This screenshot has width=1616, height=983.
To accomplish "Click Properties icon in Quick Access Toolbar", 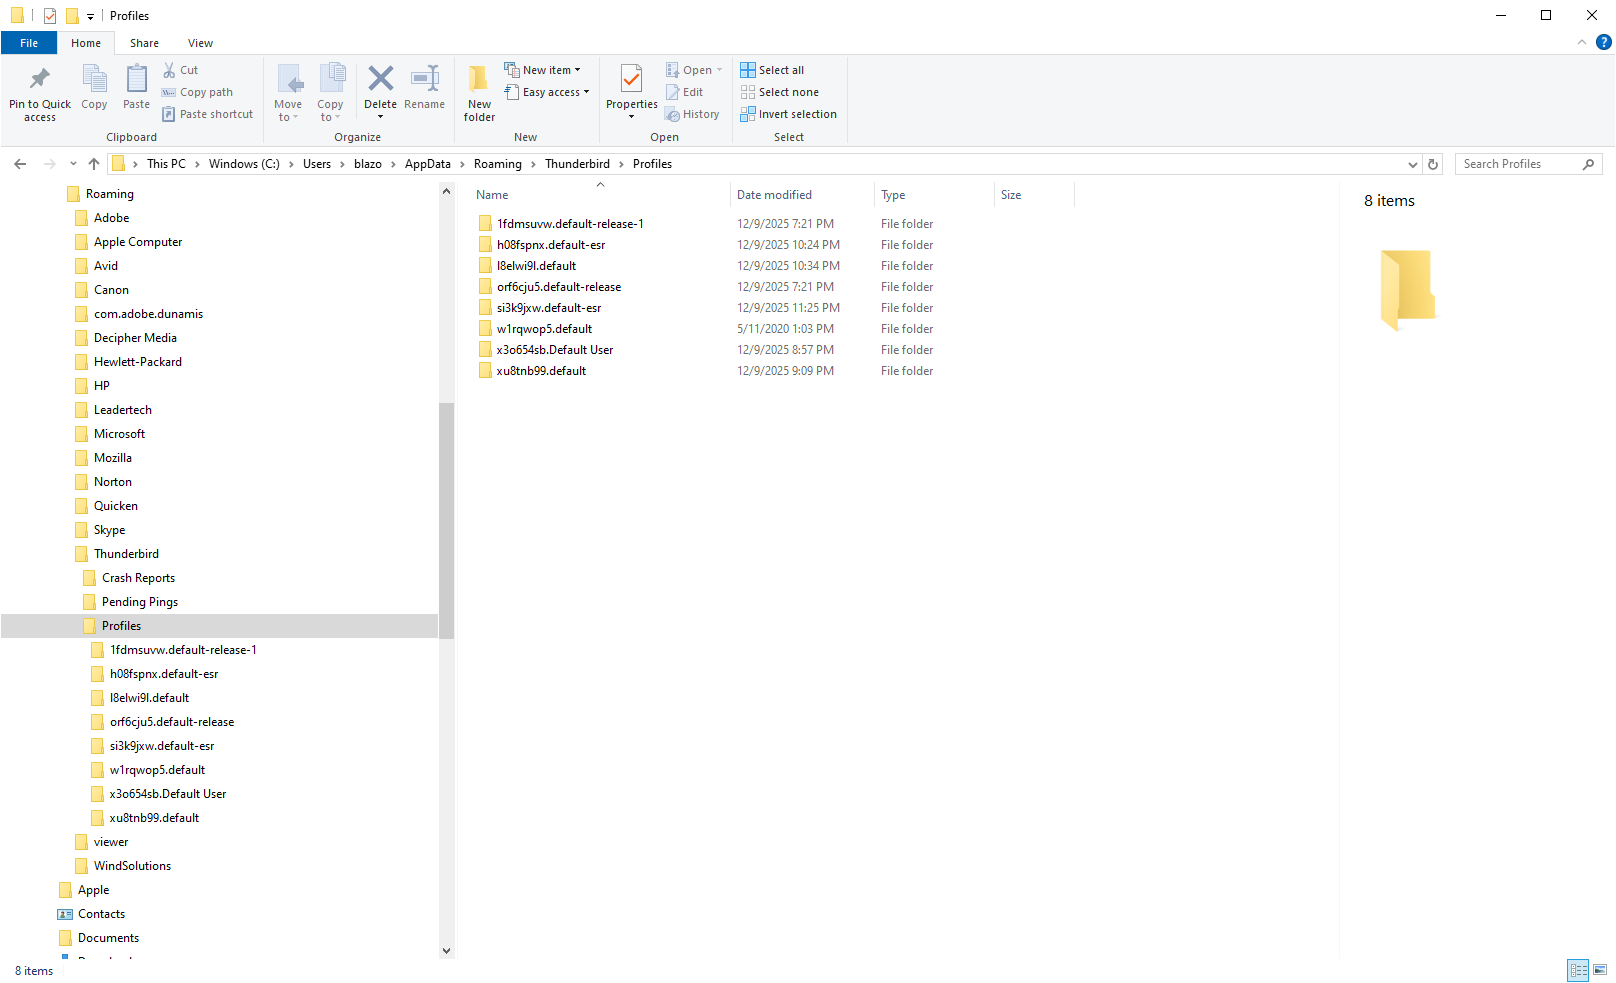I will (x=49, y=16).
